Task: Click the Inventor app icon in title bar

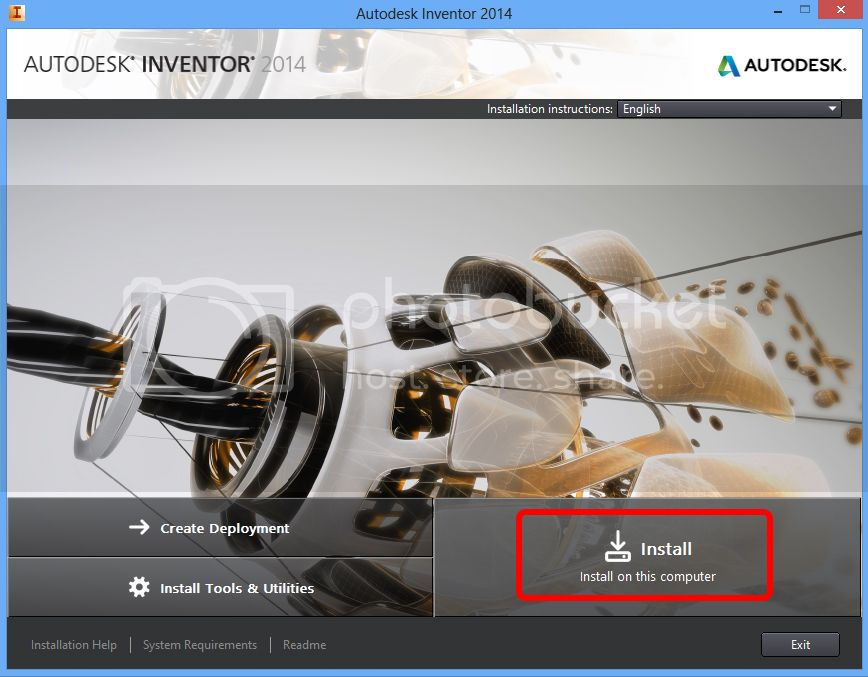Action: 17,12
